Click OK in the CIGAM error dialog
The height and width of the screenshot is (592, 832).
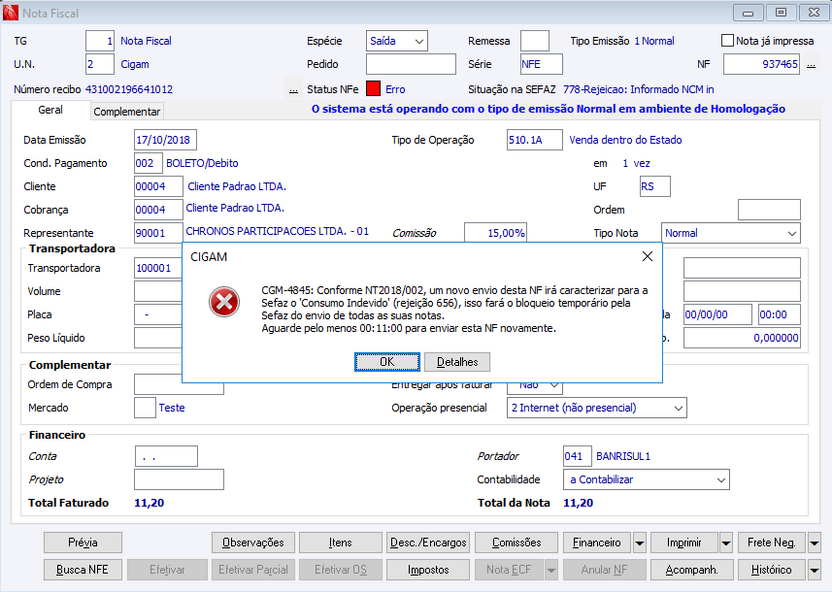[x=387, y=362]
